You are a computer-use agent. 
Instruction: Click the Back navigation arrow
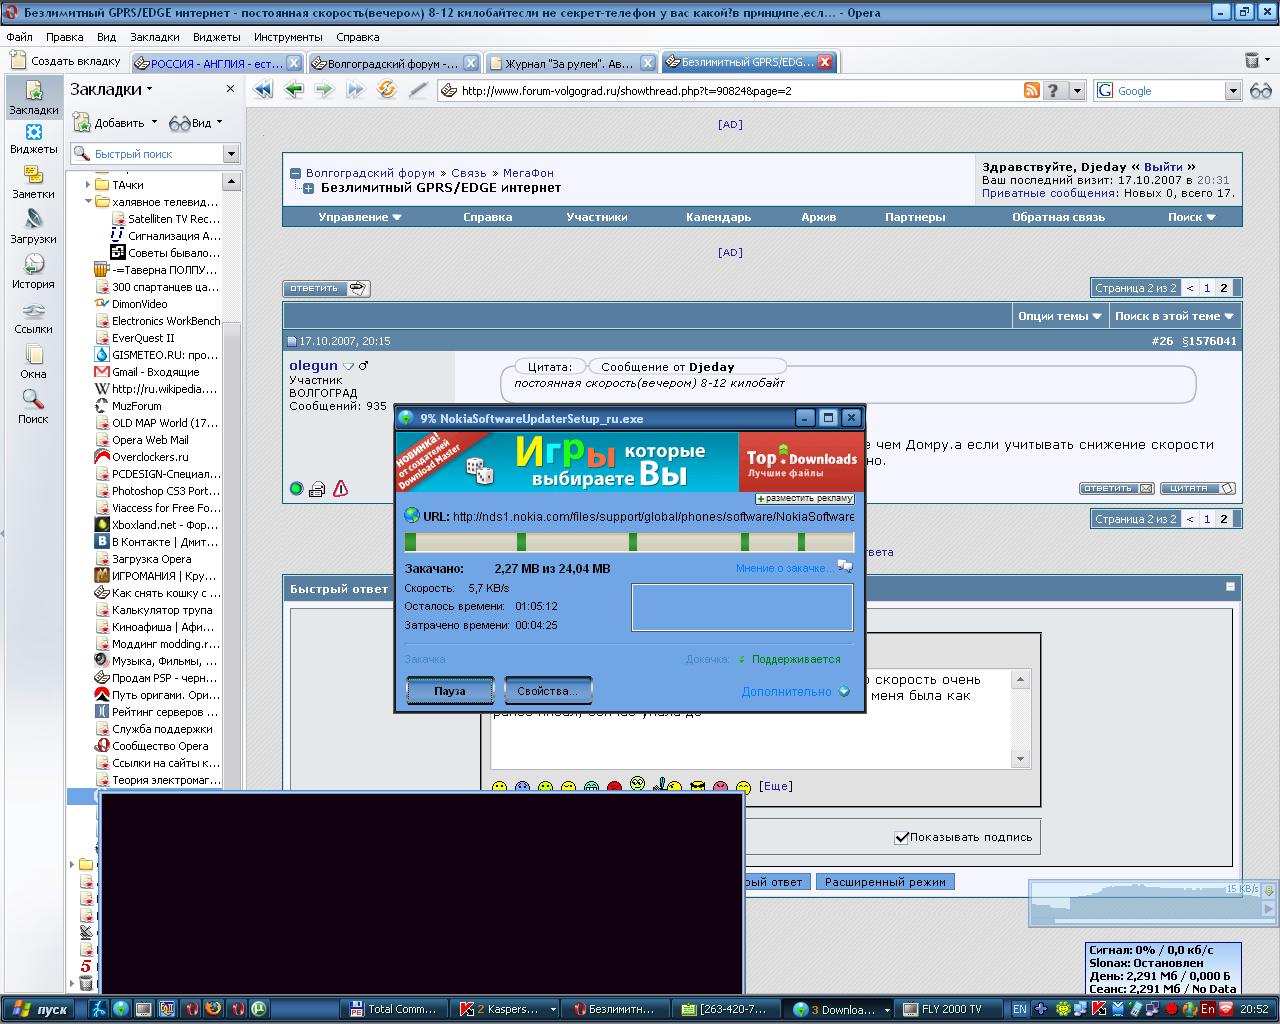pyautogui.click(x=294, y=90)
